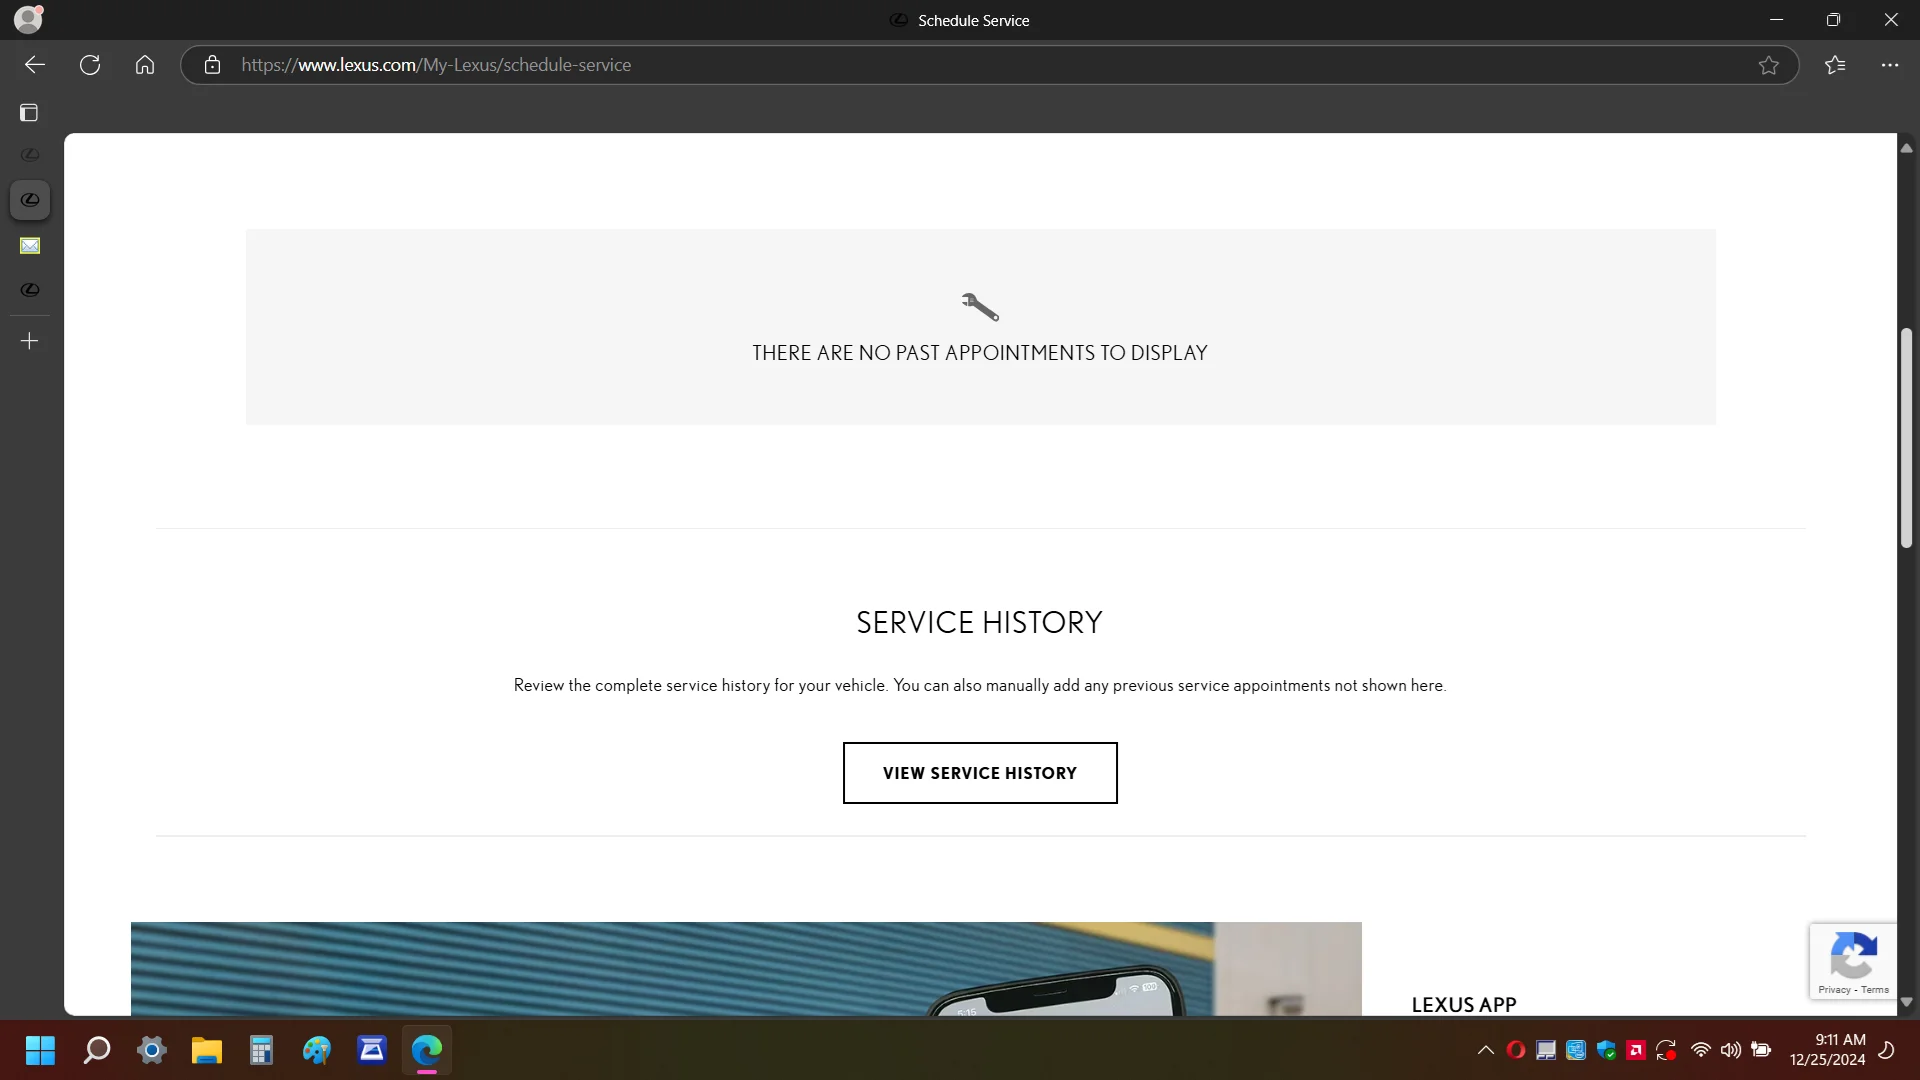Click the View Service History button
The height and width of the screenshot is (1080, 1920).
(x=980, y=773)
